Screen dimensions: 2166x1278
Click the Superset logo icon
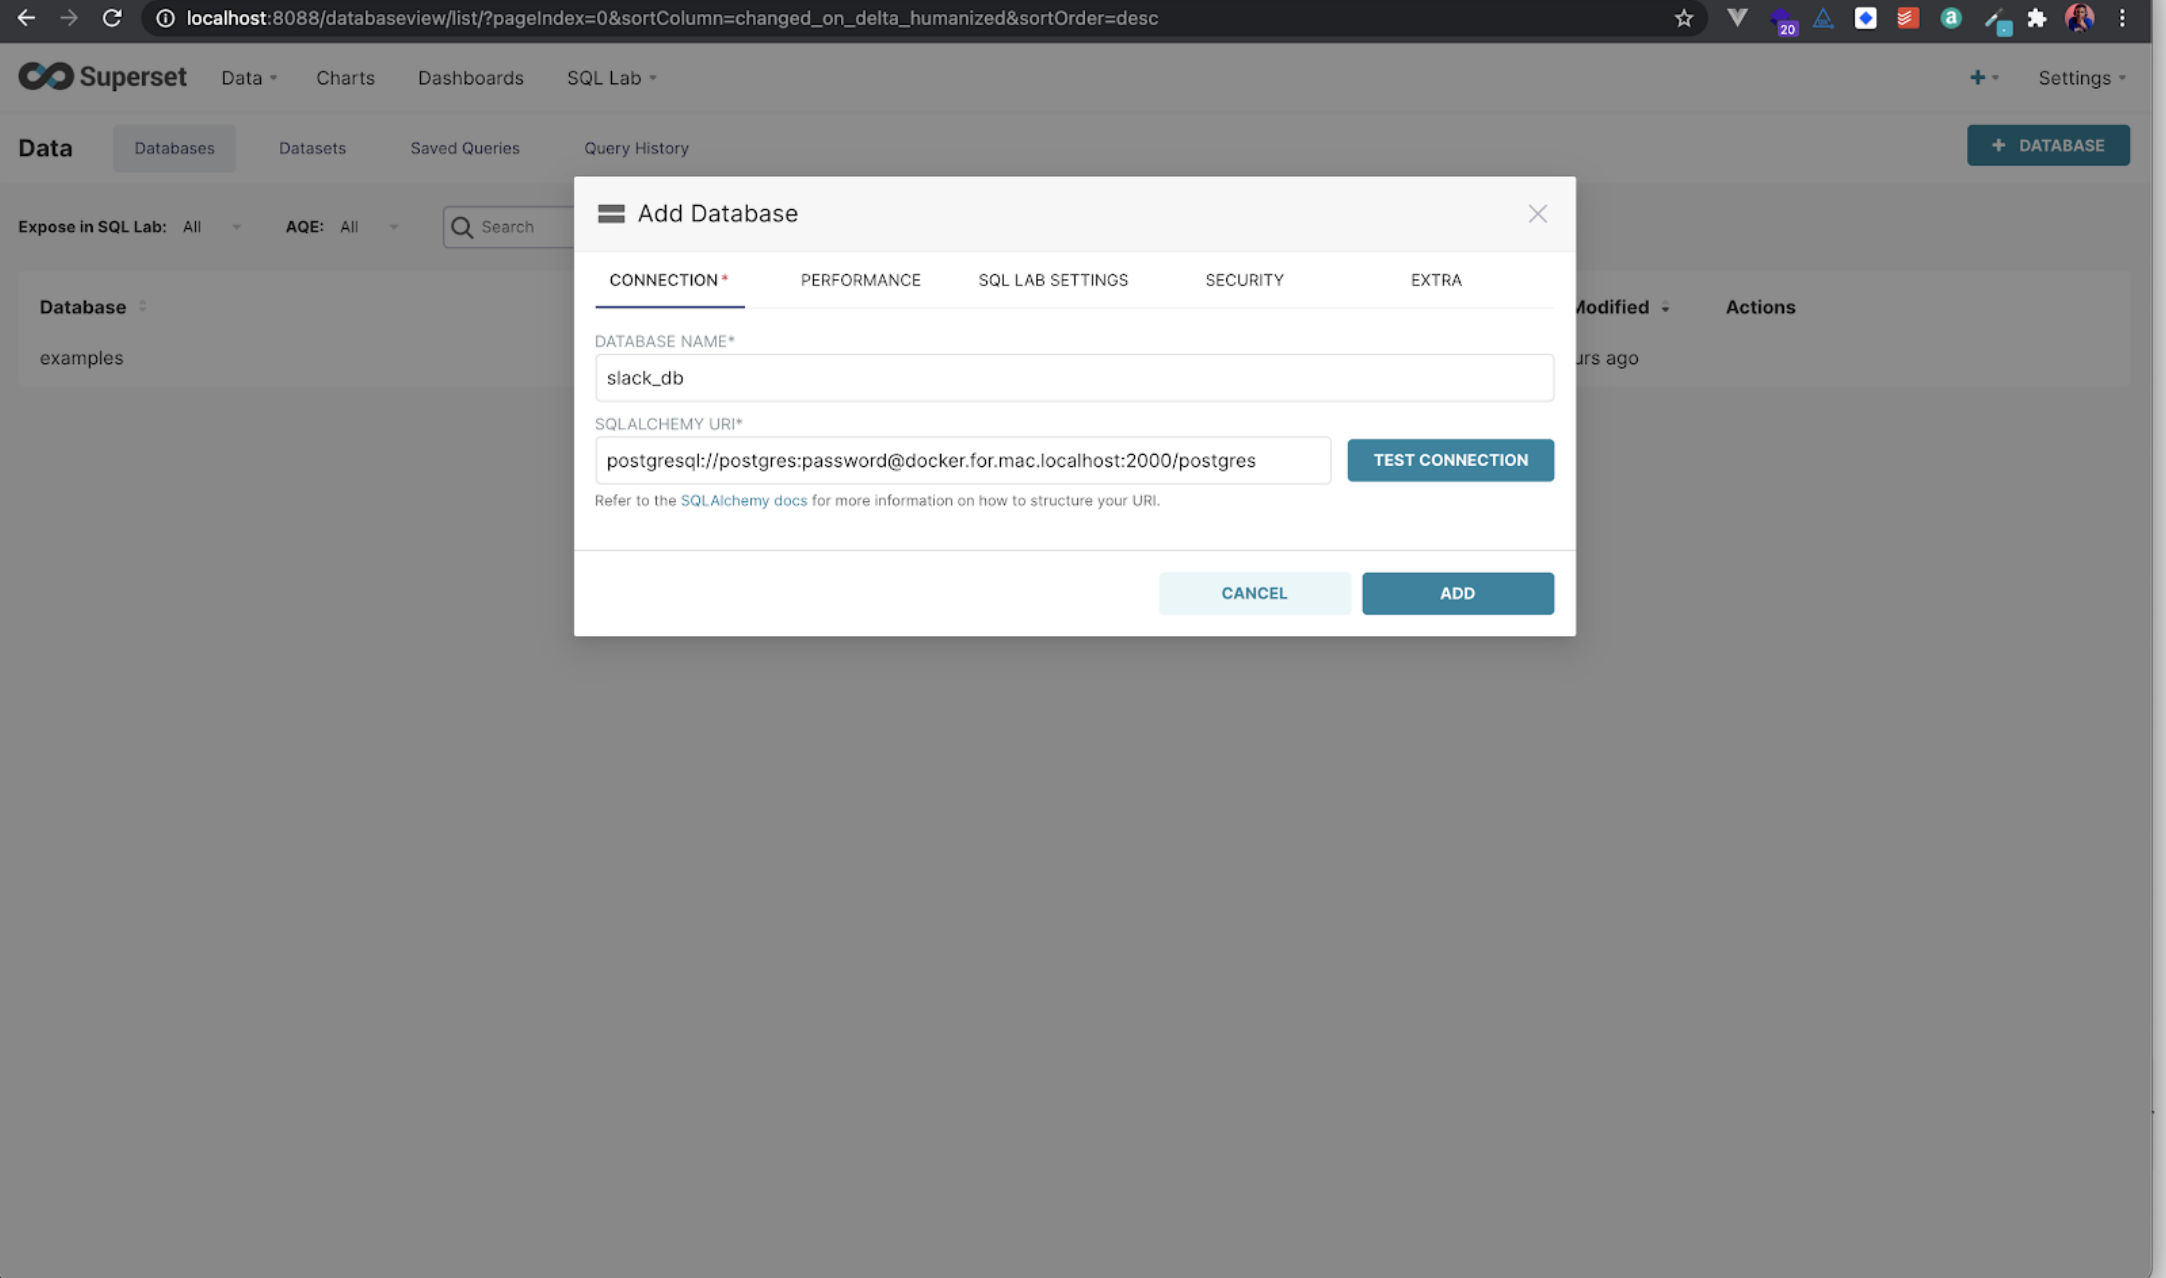click(x=46, y=77)
